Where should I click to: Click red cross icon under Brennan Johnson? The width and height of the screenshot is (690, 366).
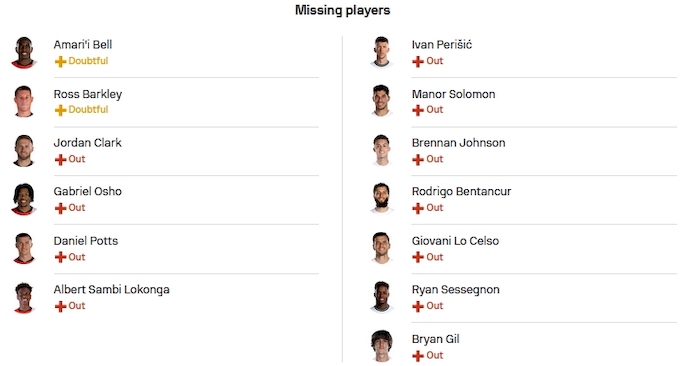[x=418, y=159]
